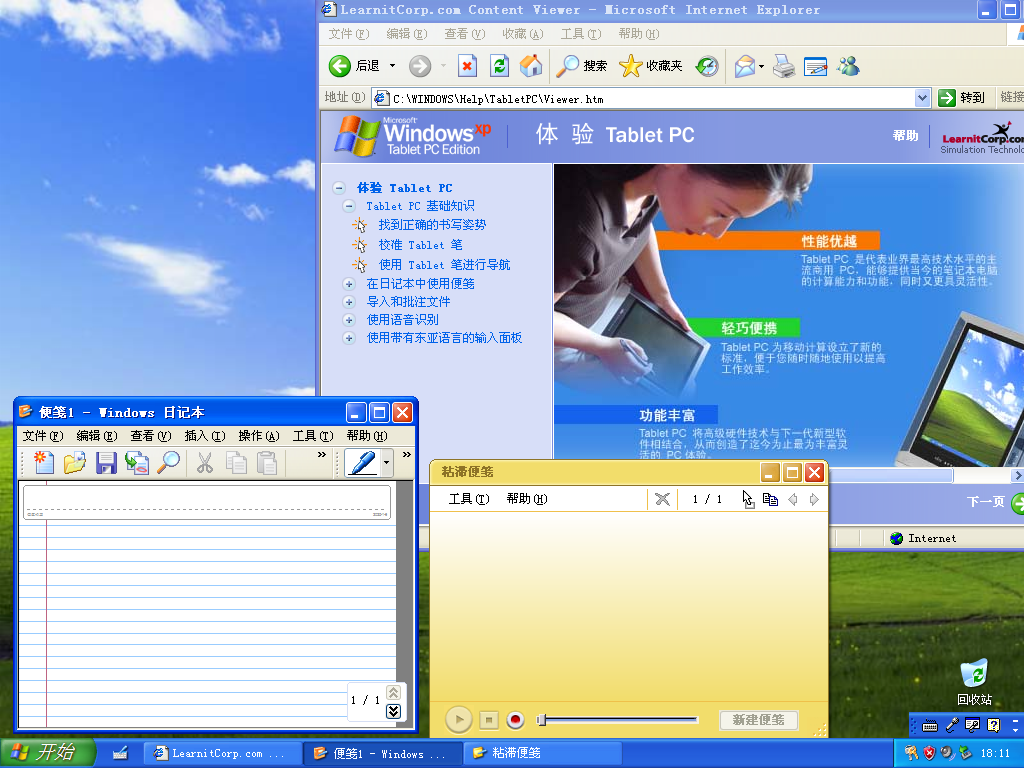This screenshot has height=768, width=1024.
Task: Expand the 在日记本中使用便笺 section
Action: (349, 284)
